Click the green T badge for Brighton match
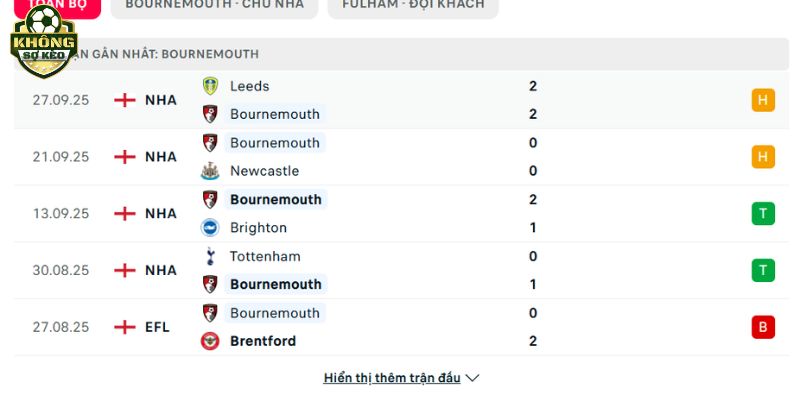Screen dimensions: 800x400 pyautogui.click(x=763, y=213)
